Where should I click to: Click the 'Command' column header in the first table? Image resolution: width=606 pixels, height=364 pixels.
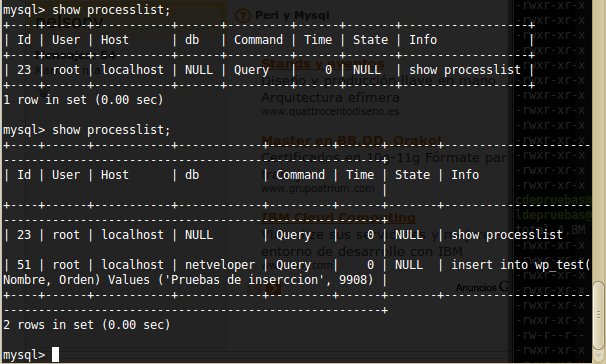(258, 40)
